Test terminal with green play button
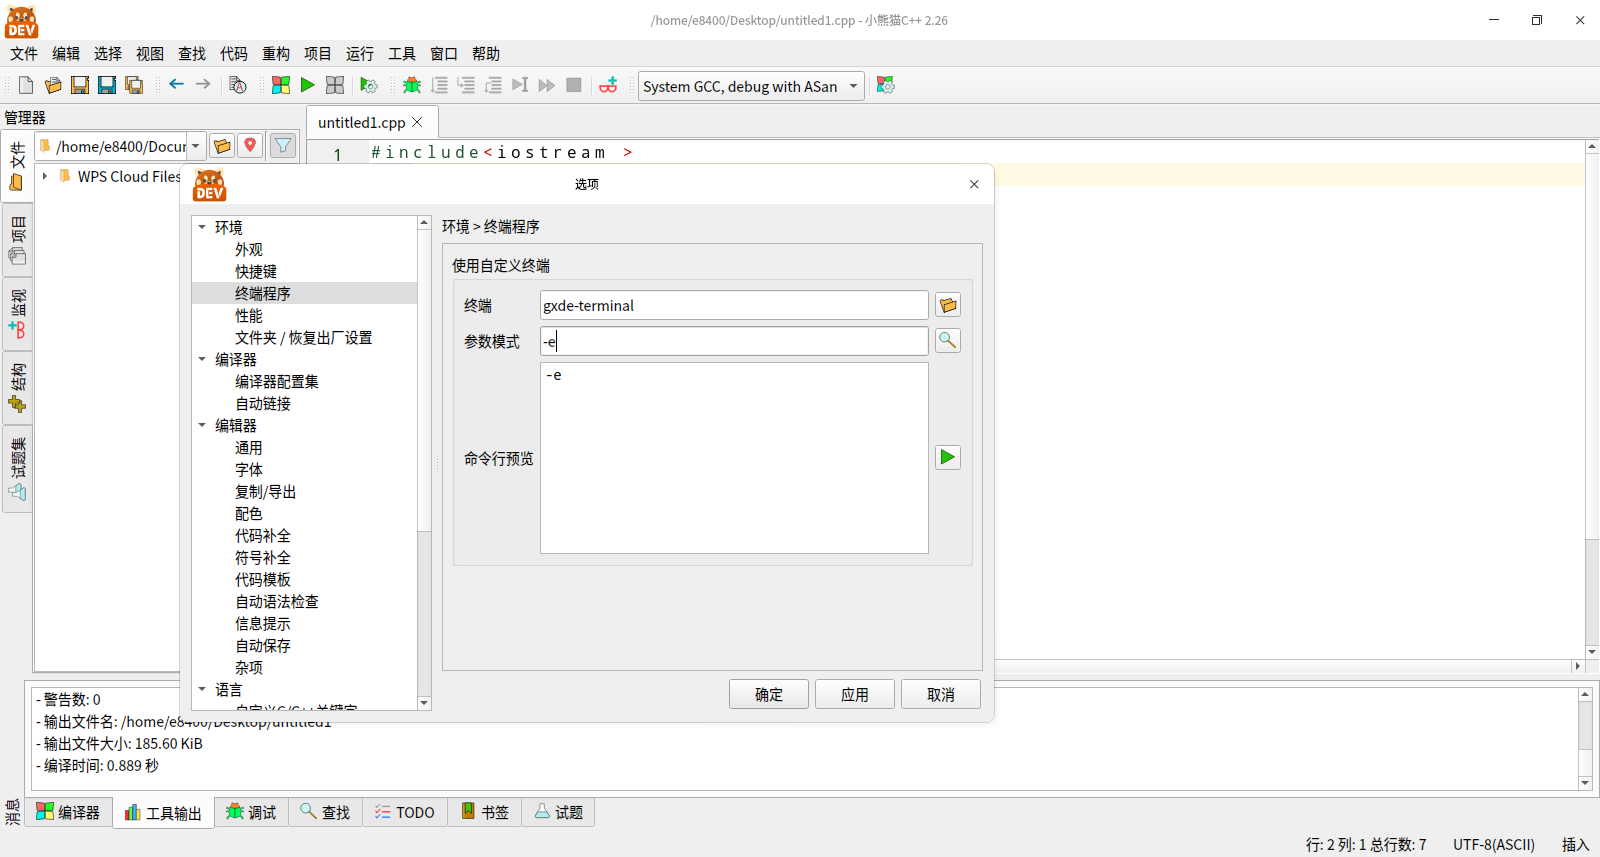The width and height of the screenshot is (1600, 857). pos(948,458)
